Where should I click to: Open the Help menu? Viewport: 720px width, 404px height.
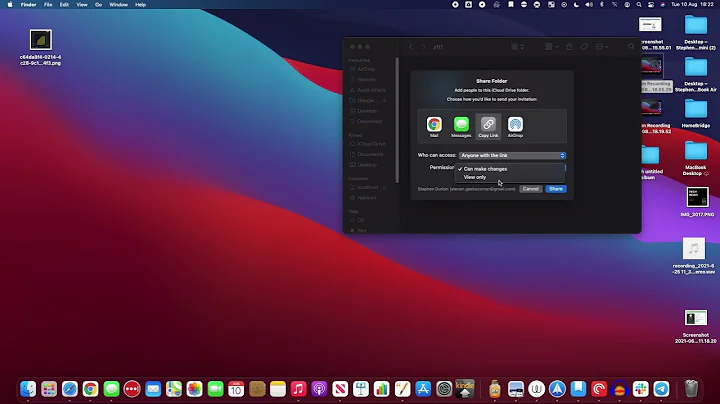(141, 5)
